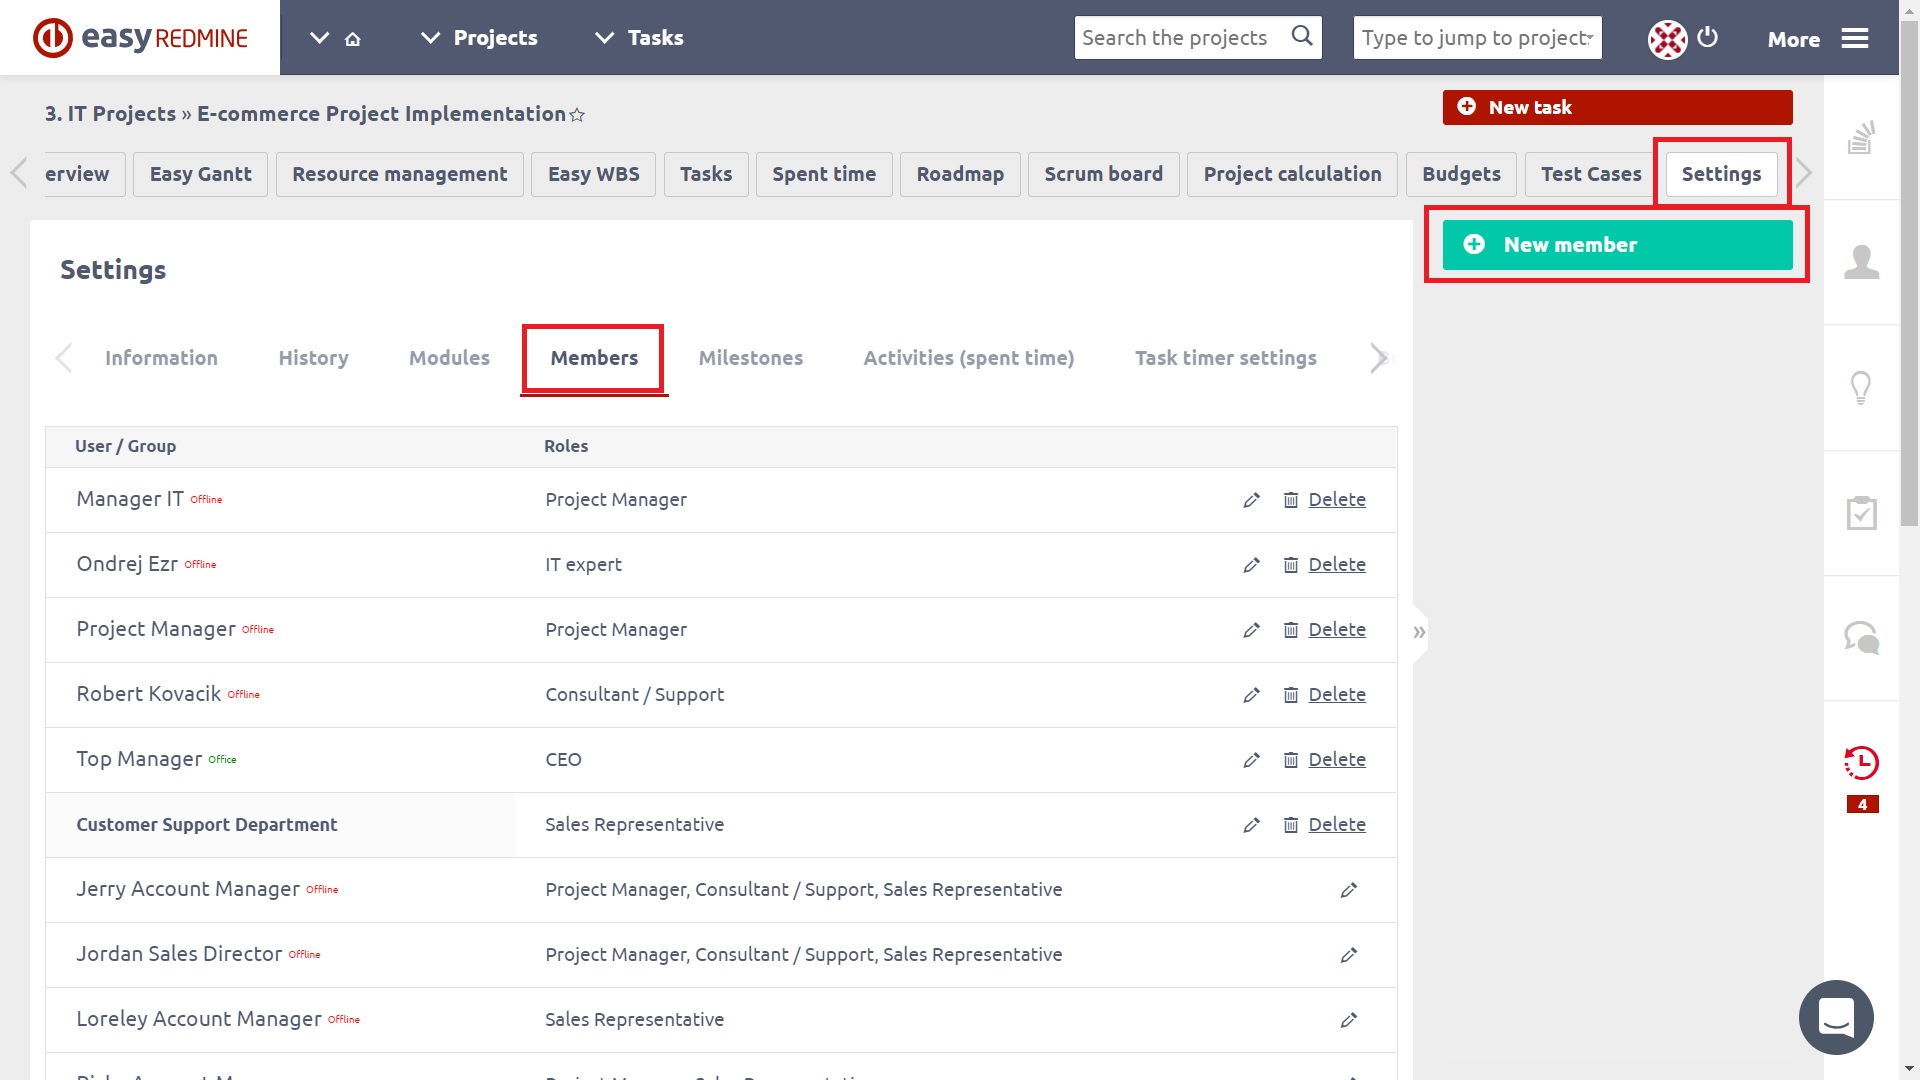Click the New member button
Viewport: 1920px width, 1080px height.
click(x=1616, y=244)
